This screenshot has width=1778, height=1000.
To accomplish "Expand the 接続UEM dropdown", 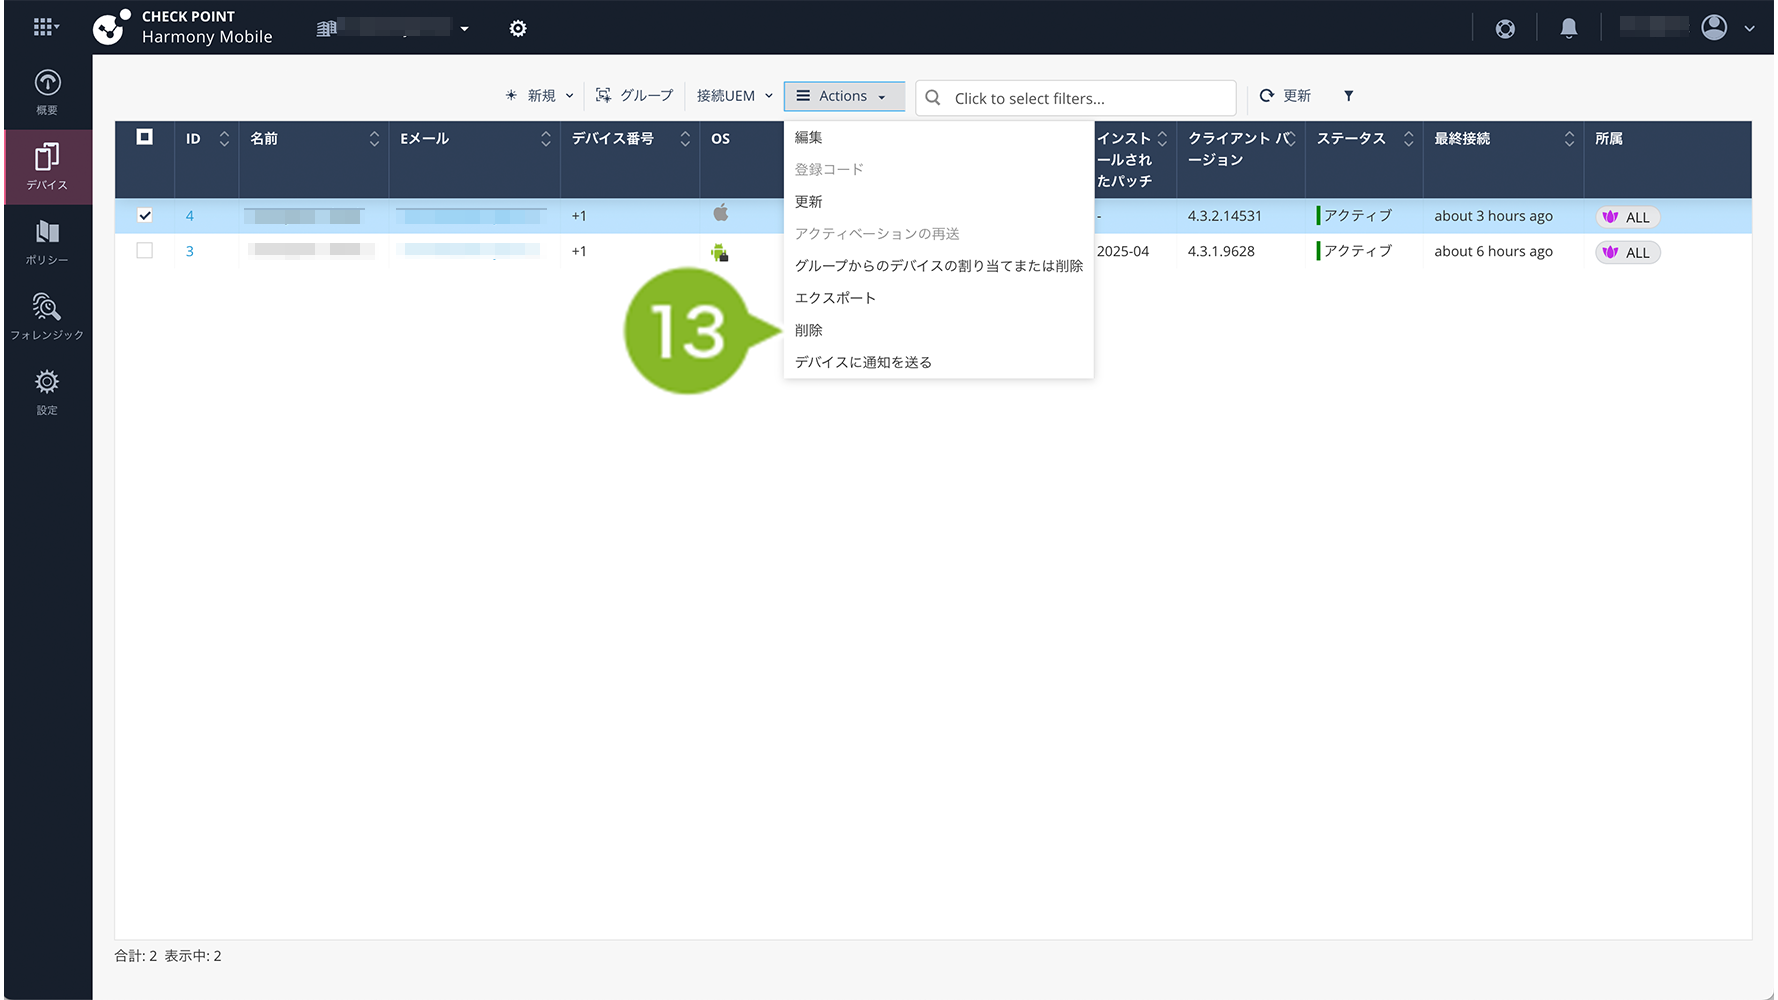I will coord(735,96).
